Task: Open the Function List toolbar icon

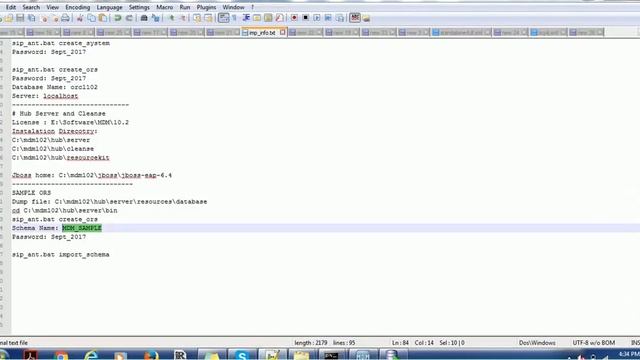Action: tap(280, 18)
